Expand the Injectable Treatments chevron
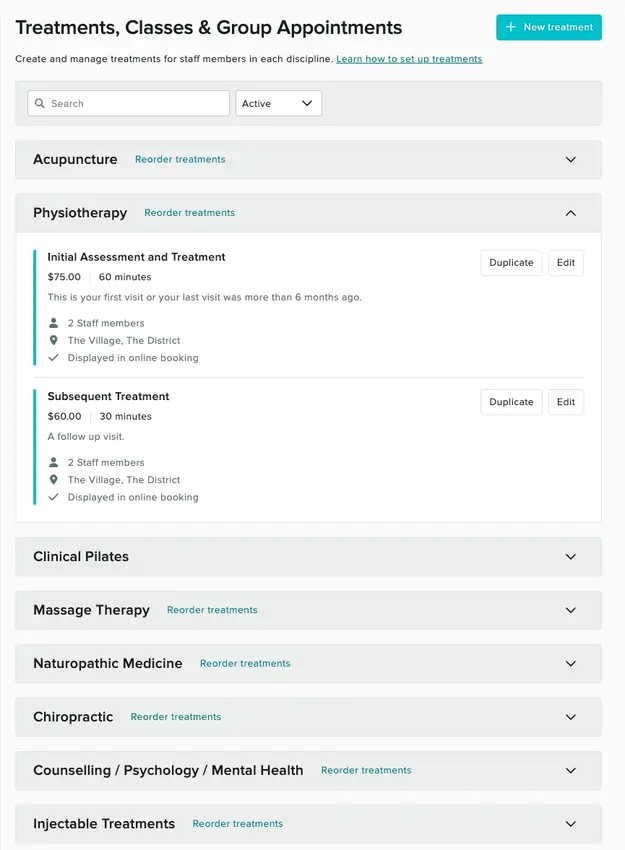625x850 pixels. tap(571, 824)
